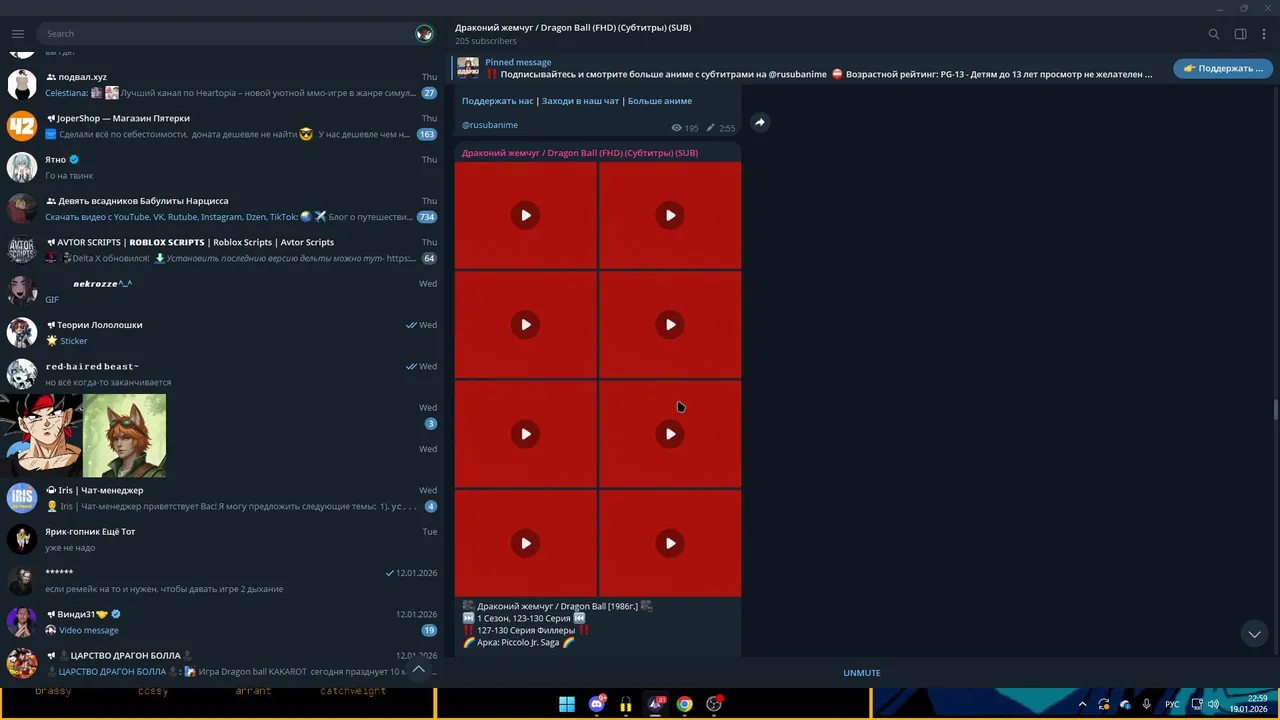Click Теории Лололошки channel avatar

22,332
